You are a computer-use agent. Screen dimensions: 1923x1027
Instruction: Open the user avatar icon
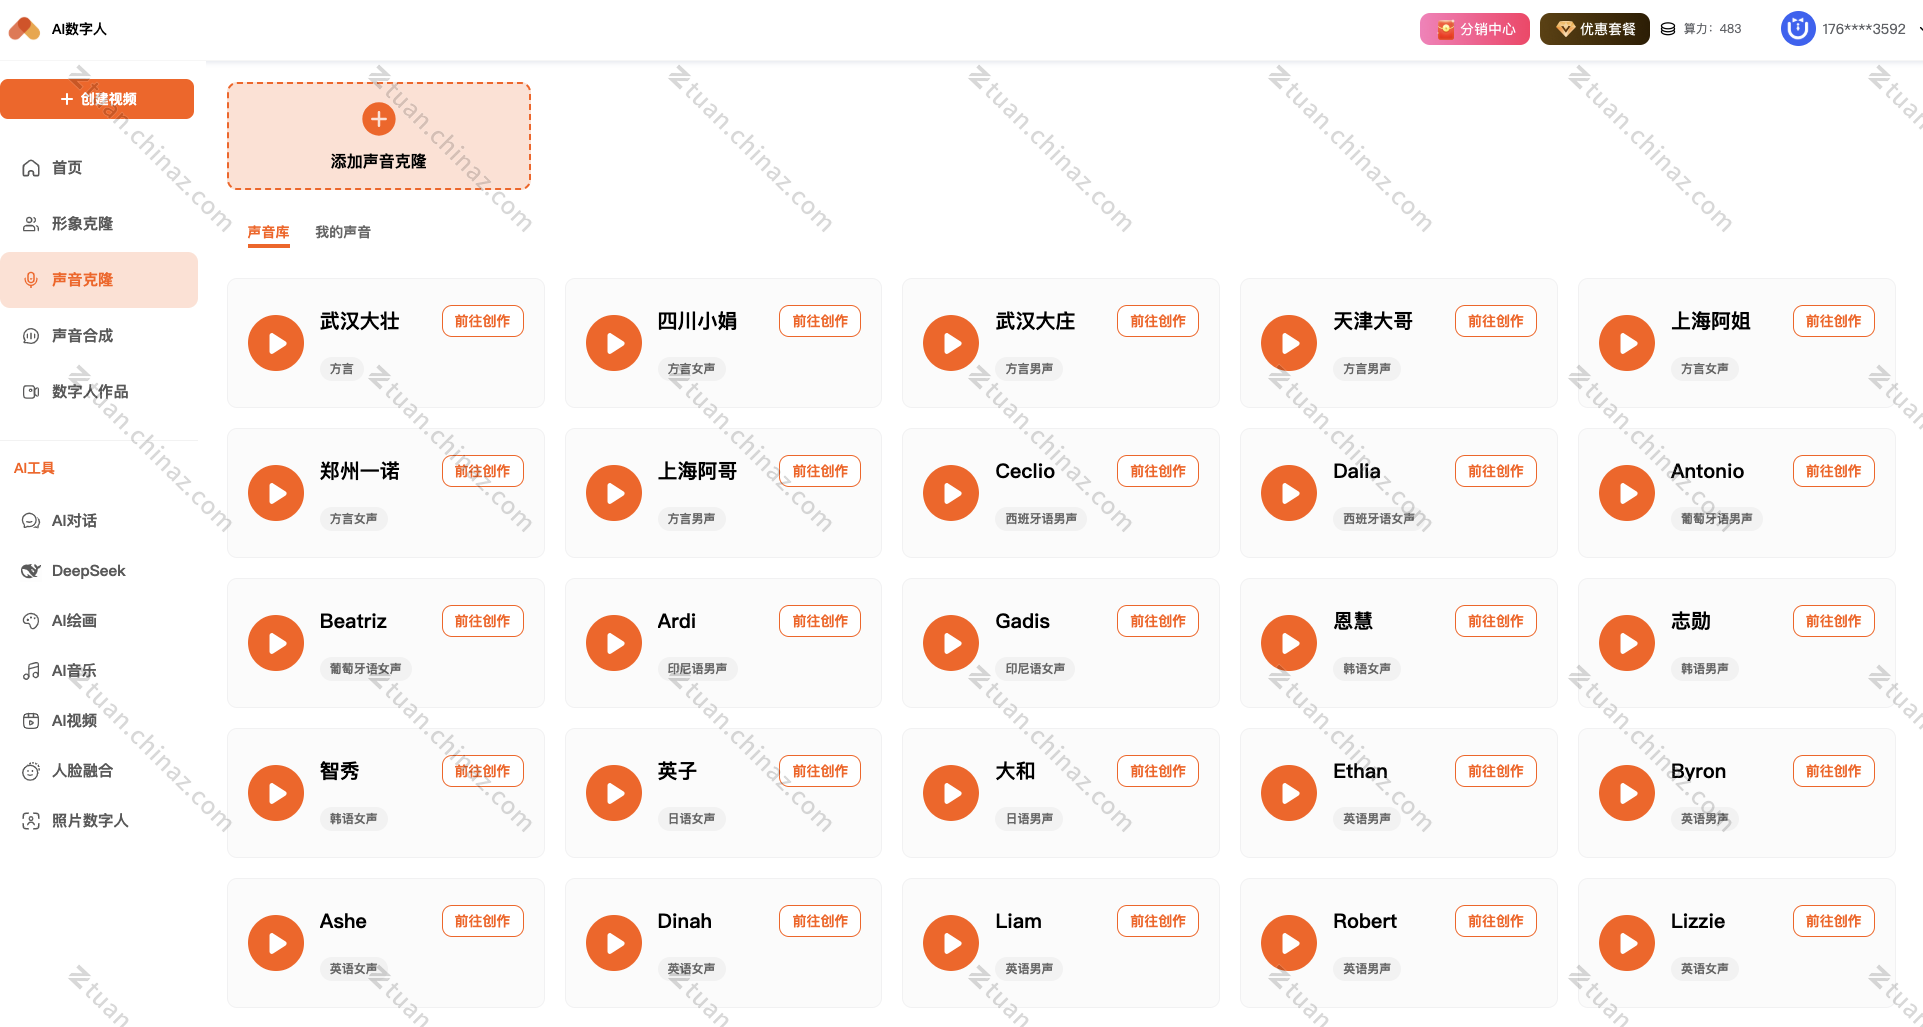[1797, 29]
